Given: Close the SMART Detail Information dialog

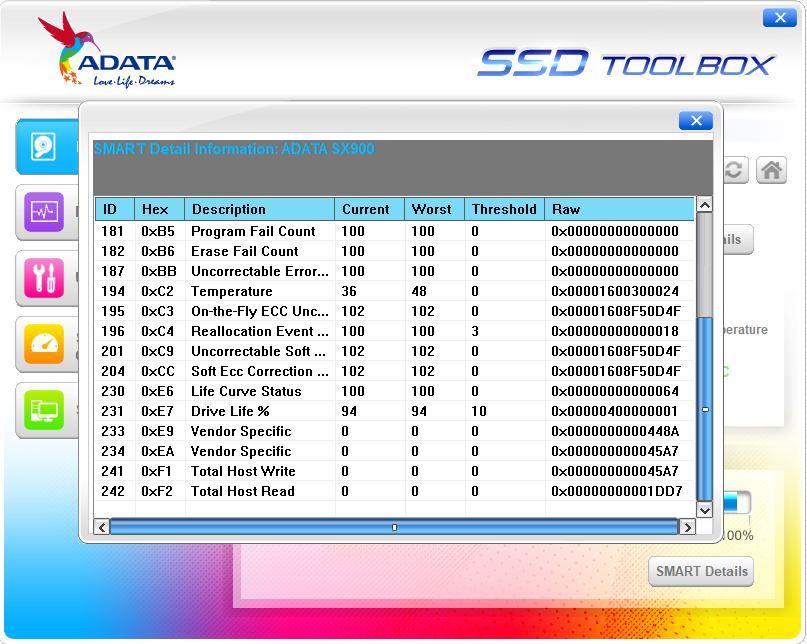Looking at the screenshot, I should coord(695,121).
